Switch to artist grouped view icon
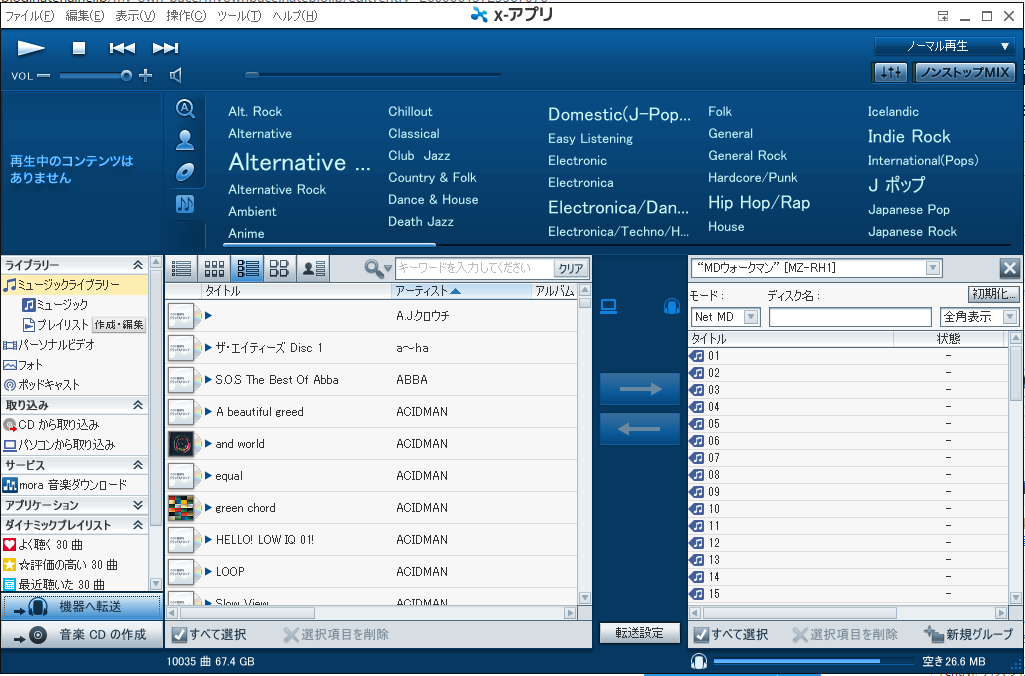1025x676 pixels. point(313,268)
